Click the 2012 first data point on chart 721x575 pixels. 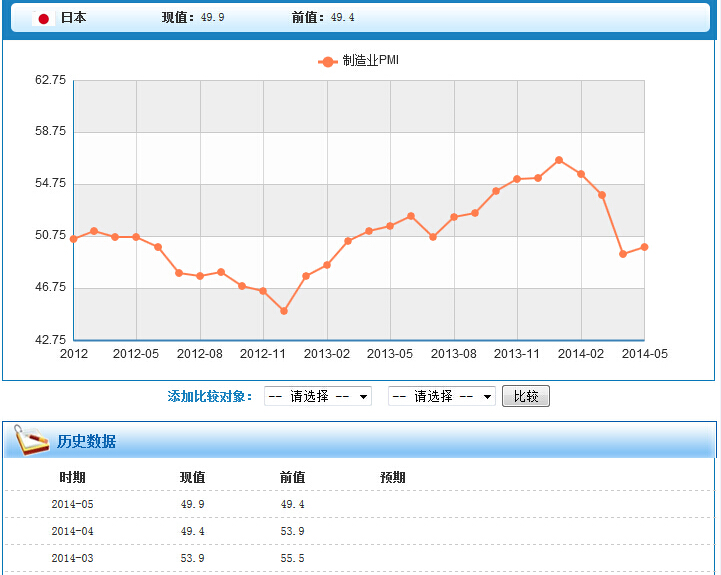[x=74, y=239]
